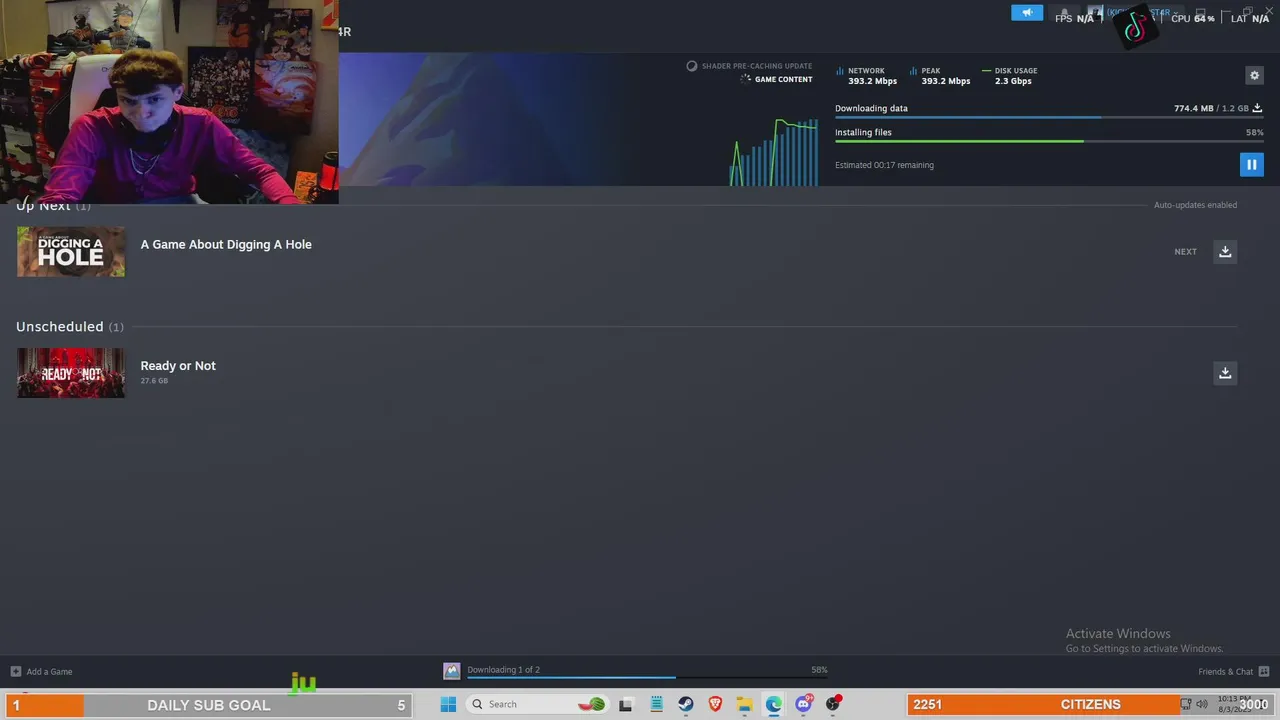Select the 'Ready or Not' title
The width and height of the screenshot is (1280, 720).
(x=178, y=365)
